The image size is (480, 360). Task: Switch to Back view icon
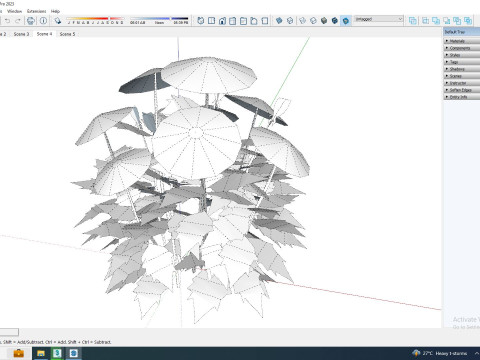pos(243,21)
